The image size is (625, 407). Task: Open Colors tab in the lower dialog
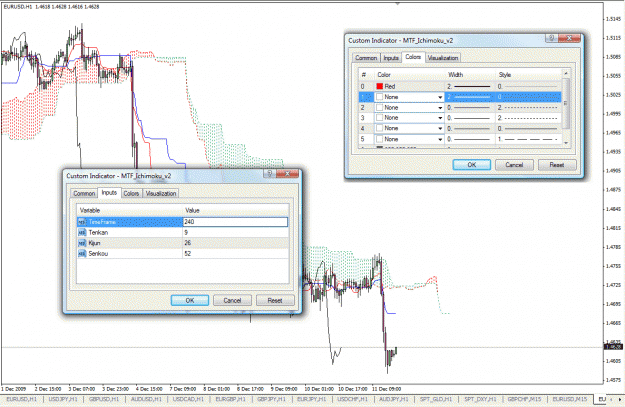pyautogui.click(x=131, y=193)
